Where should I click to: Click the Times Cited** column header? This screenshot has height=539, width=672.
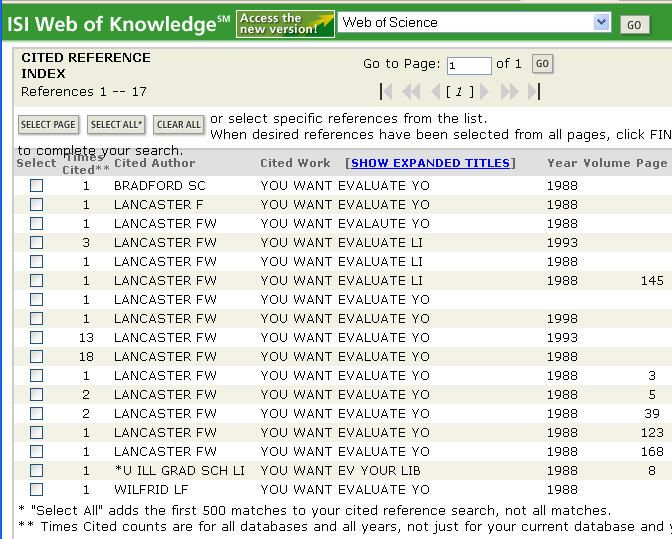[x=85, y=164]
